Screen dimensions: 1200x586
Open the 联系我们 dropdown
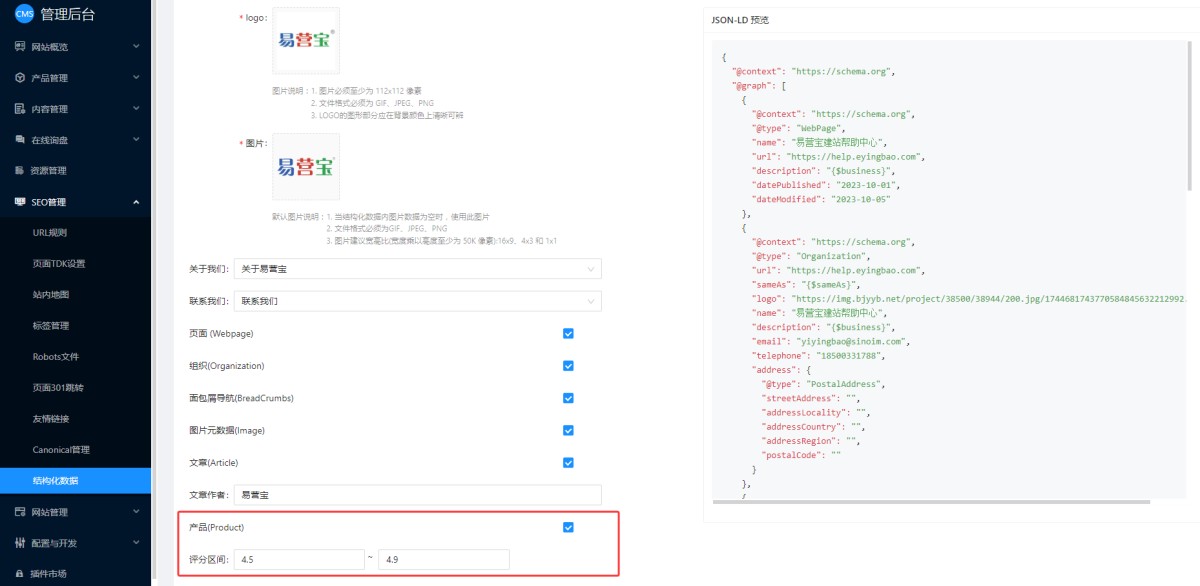coord(417,301)
